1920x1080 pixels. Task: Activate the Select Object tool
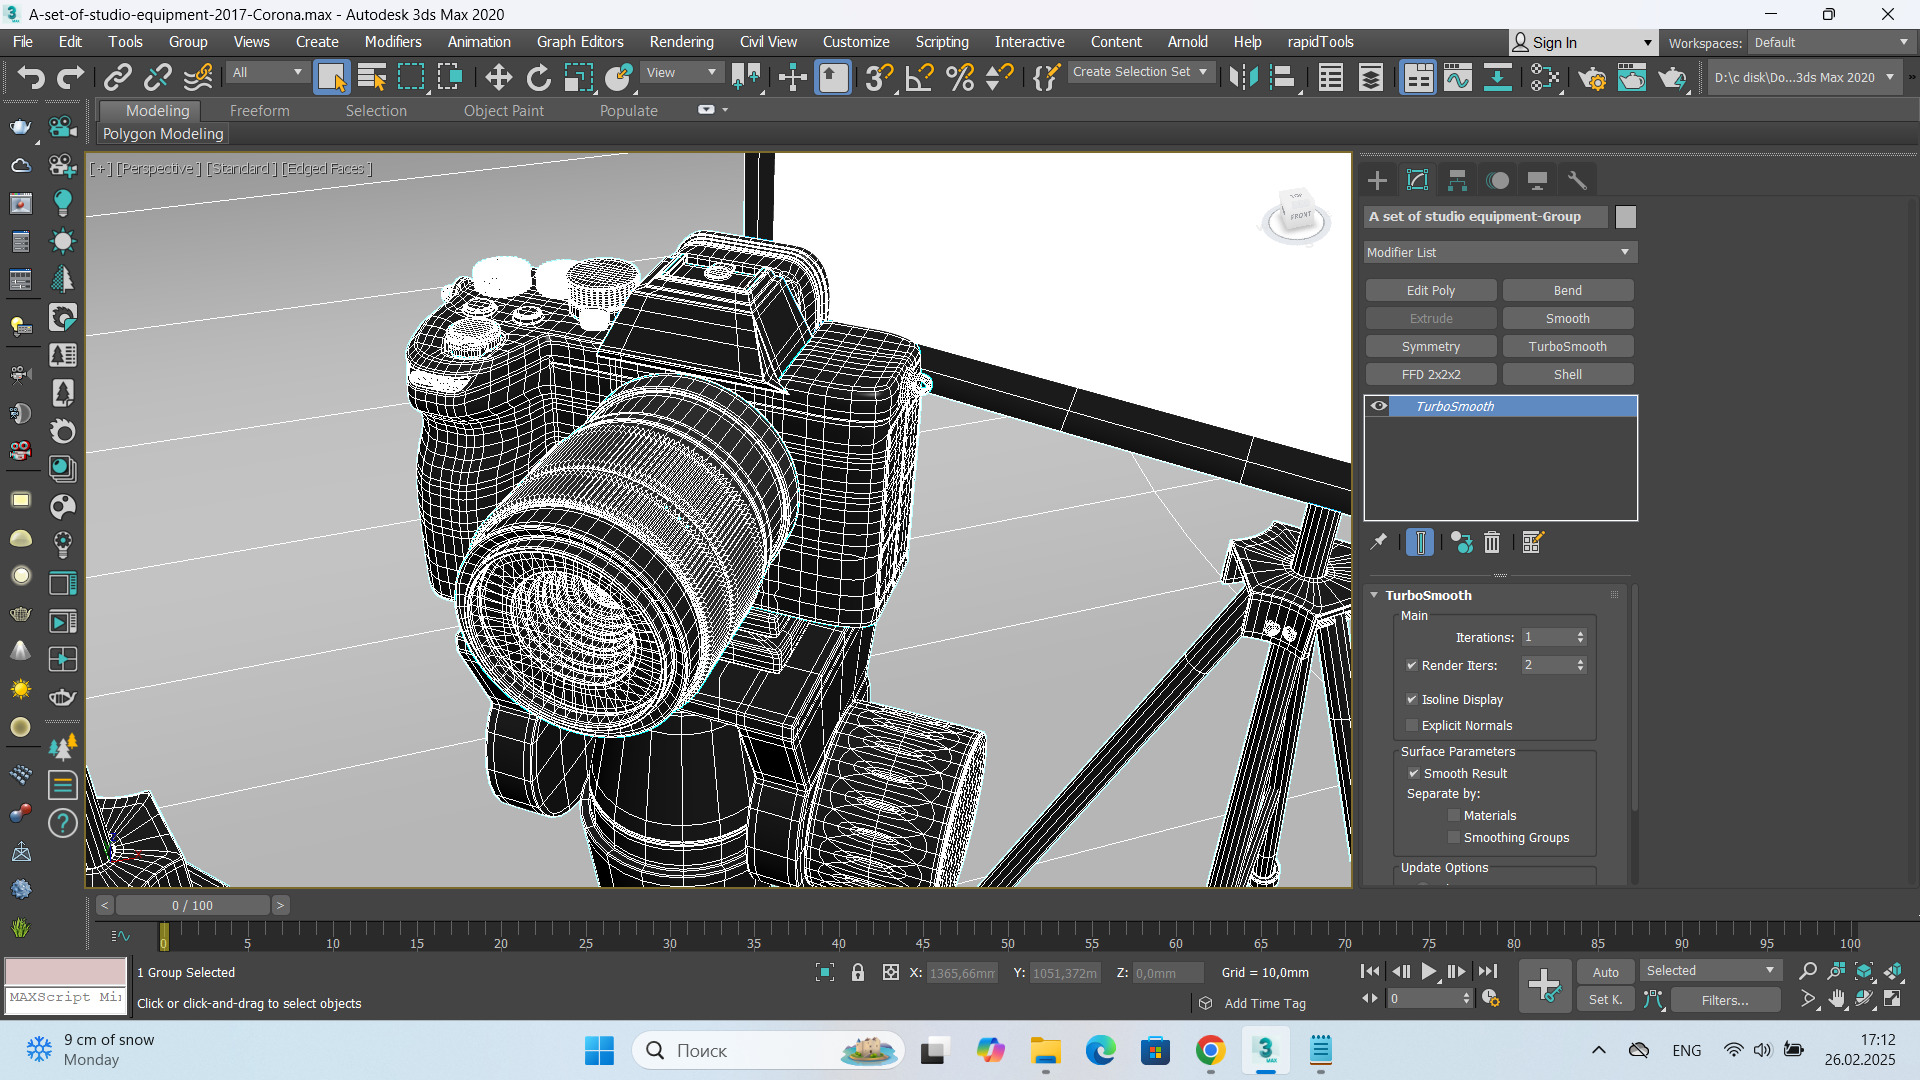pos(331,77)
